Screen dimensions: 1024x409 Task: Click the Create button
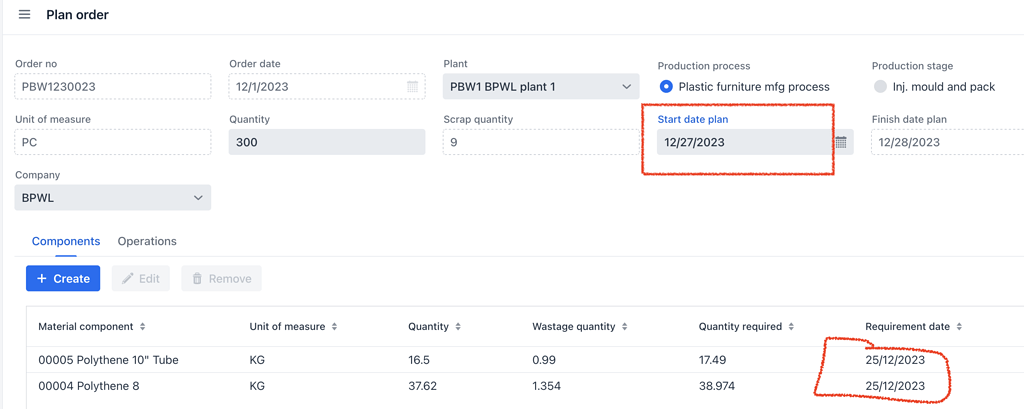point(63,278)
